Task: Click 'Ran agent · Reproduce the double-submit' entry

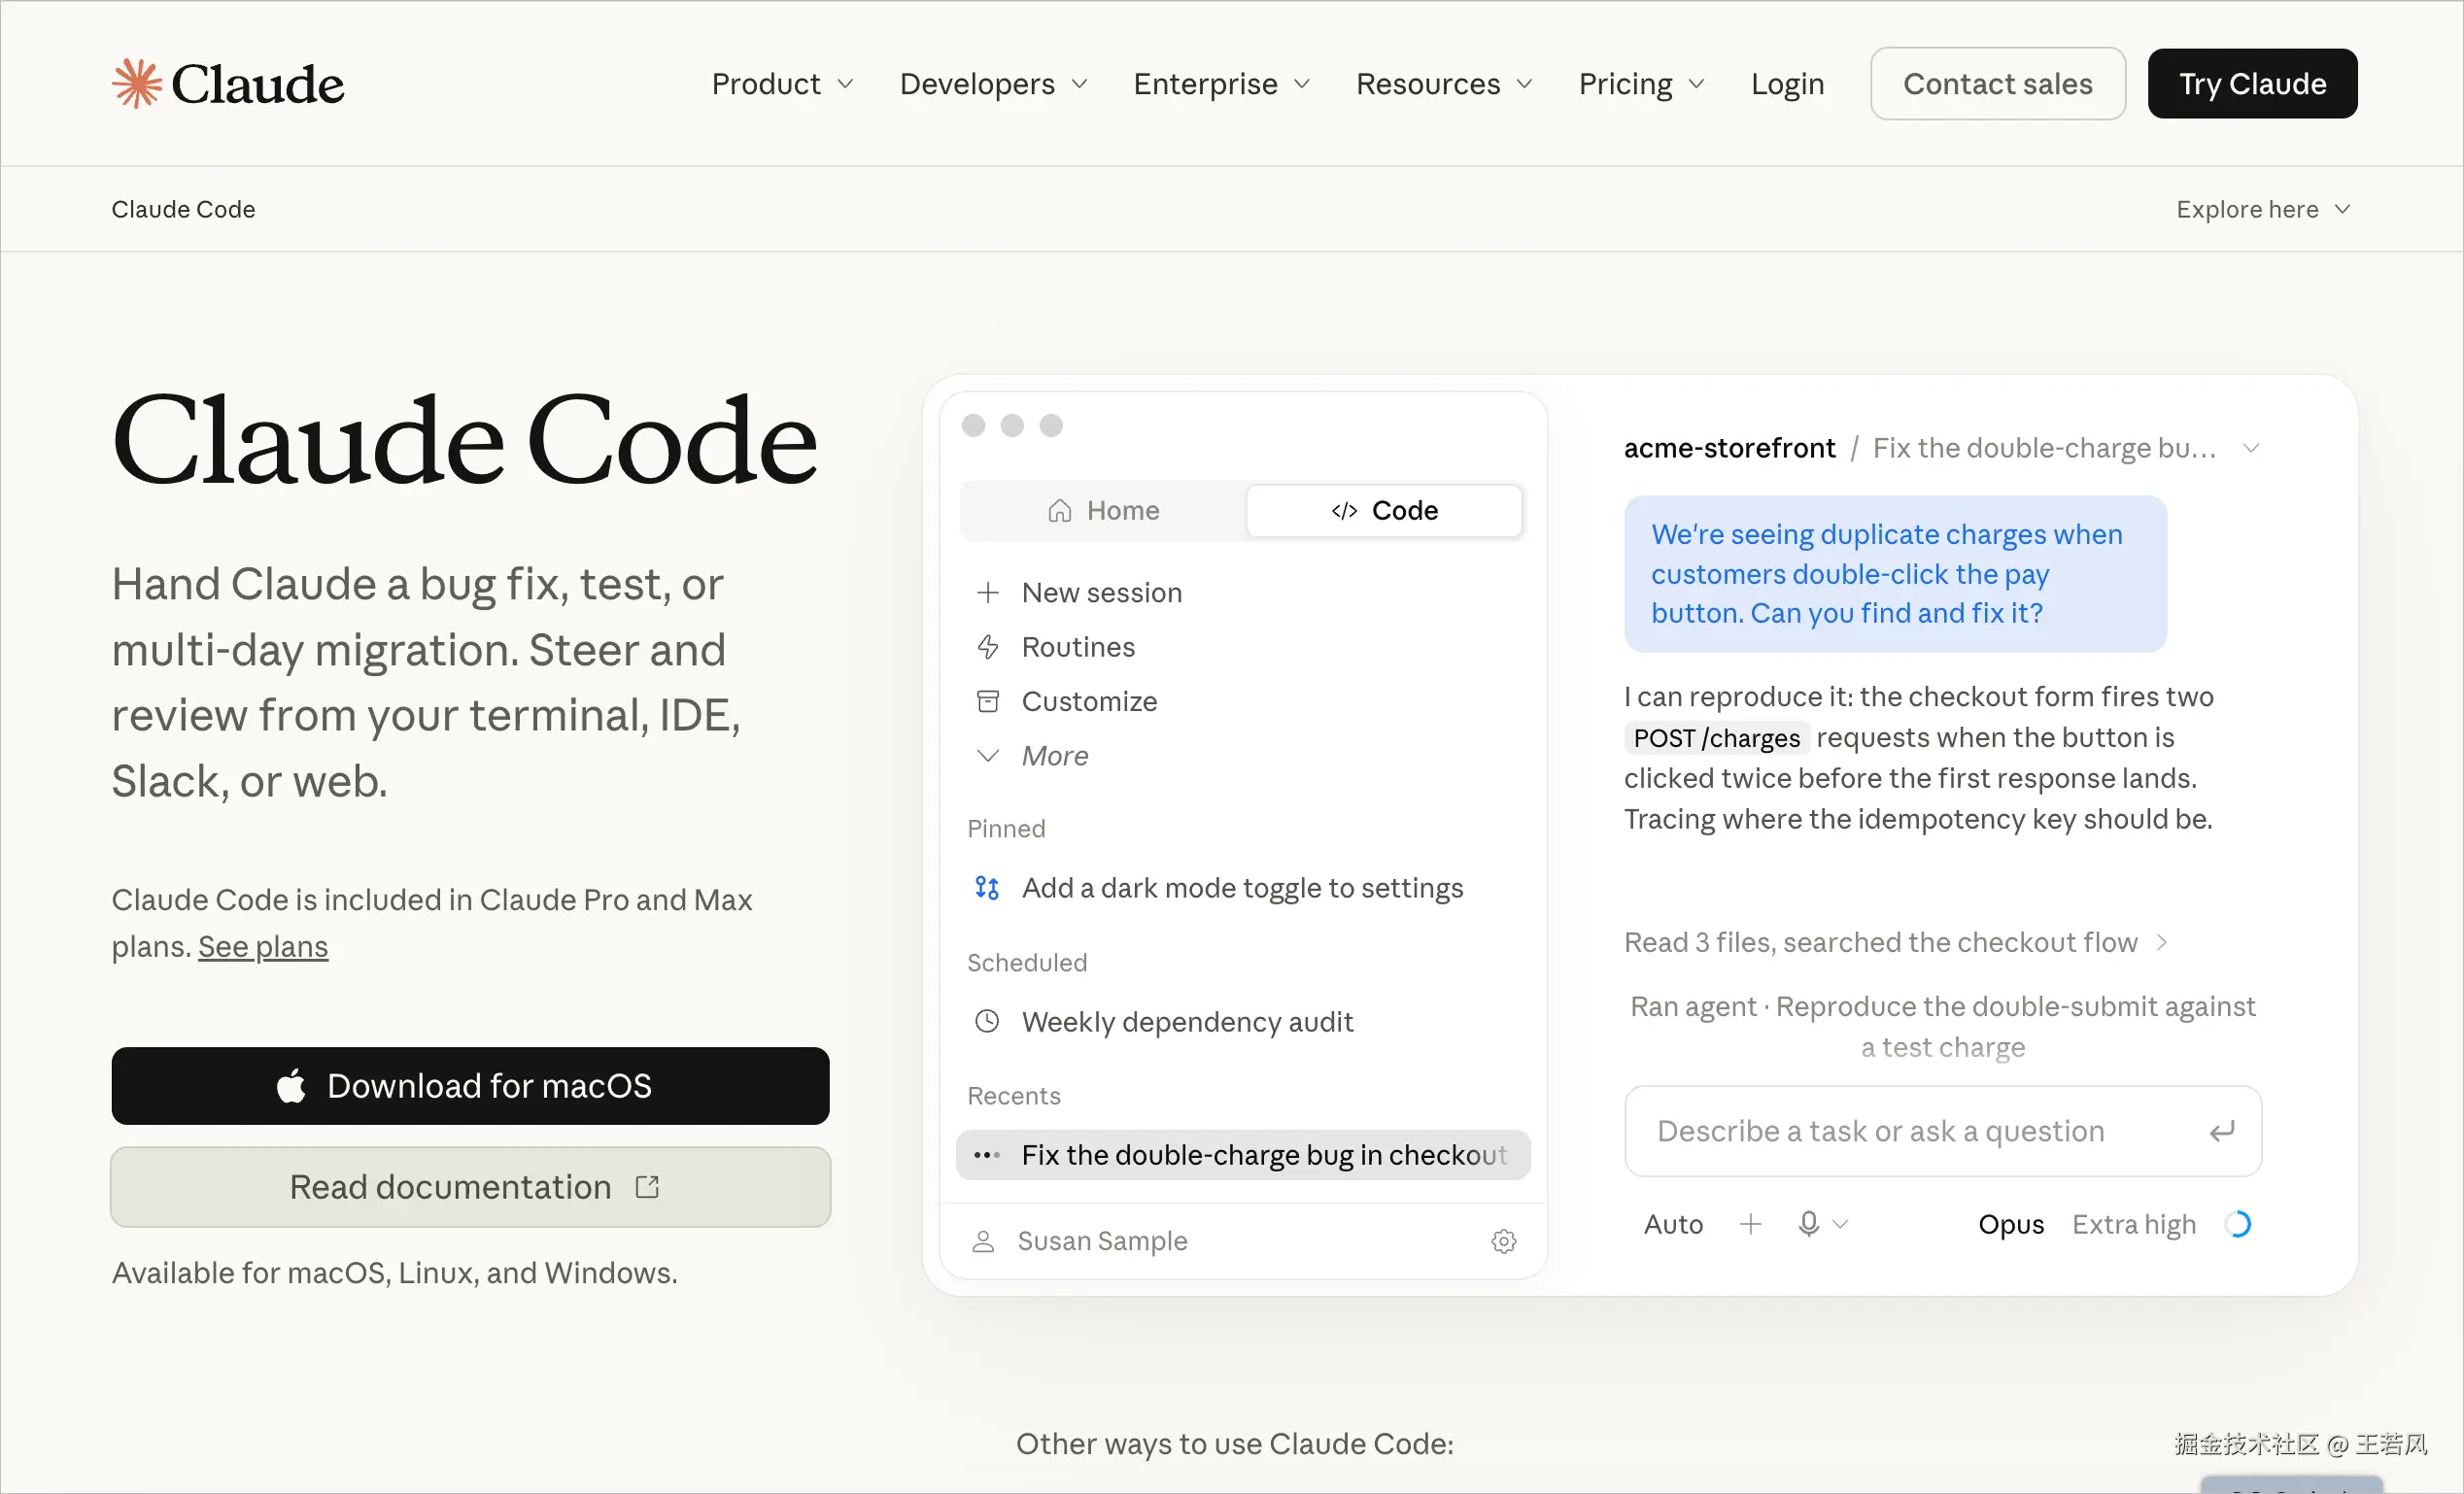Action: pyautogui.click(x=1942, y=1026)
